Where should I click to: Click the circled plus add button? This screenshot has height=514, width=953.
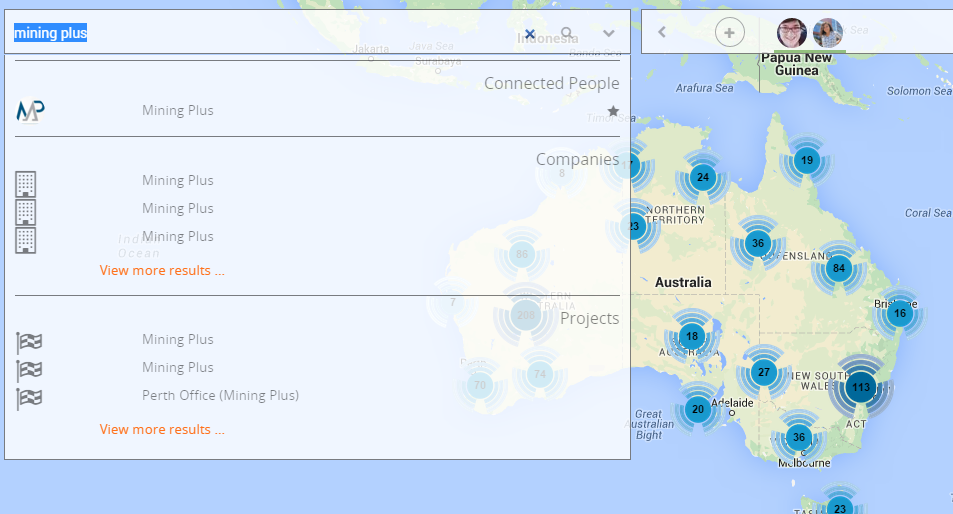[x=730, y=32]
